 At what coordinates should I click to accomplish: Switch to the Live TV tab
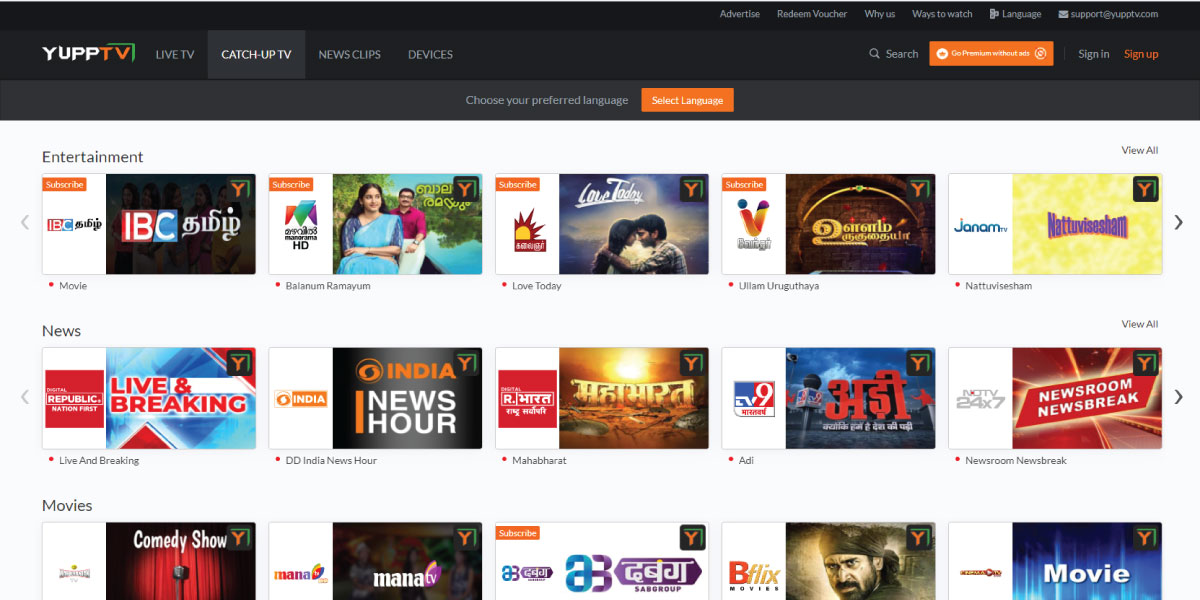(175, 54)
